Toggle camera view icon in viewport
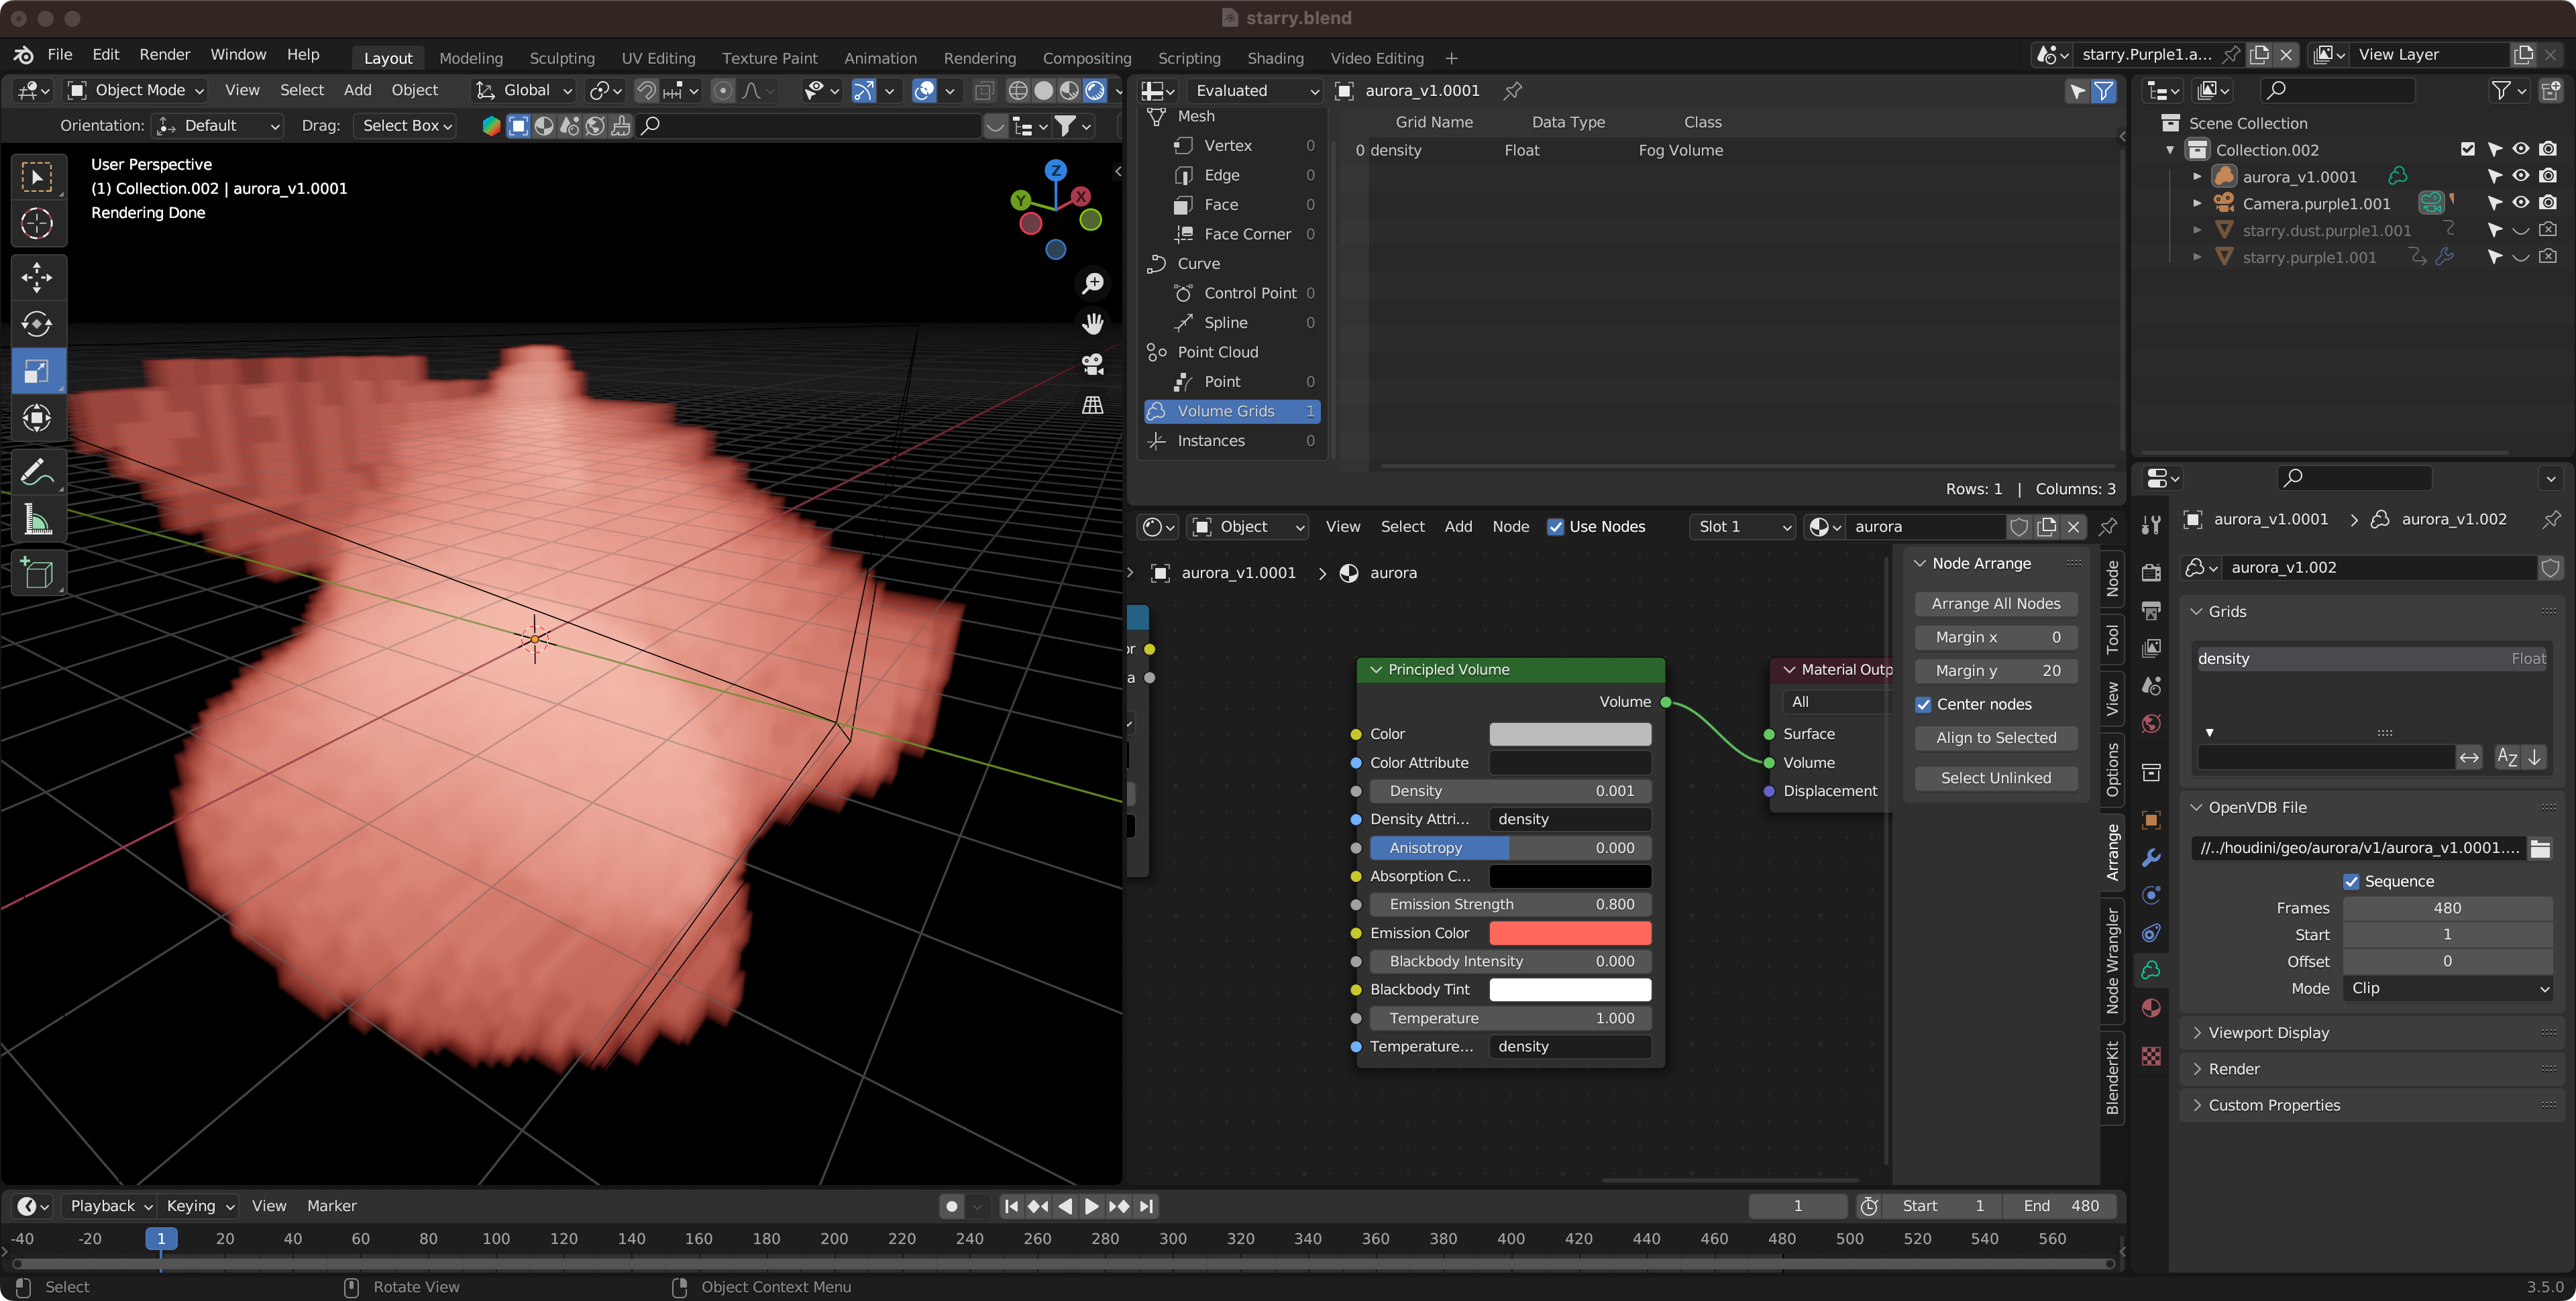Image resolution: width=2576 pixels, height=1301 pixels. tap(1093, 364)
